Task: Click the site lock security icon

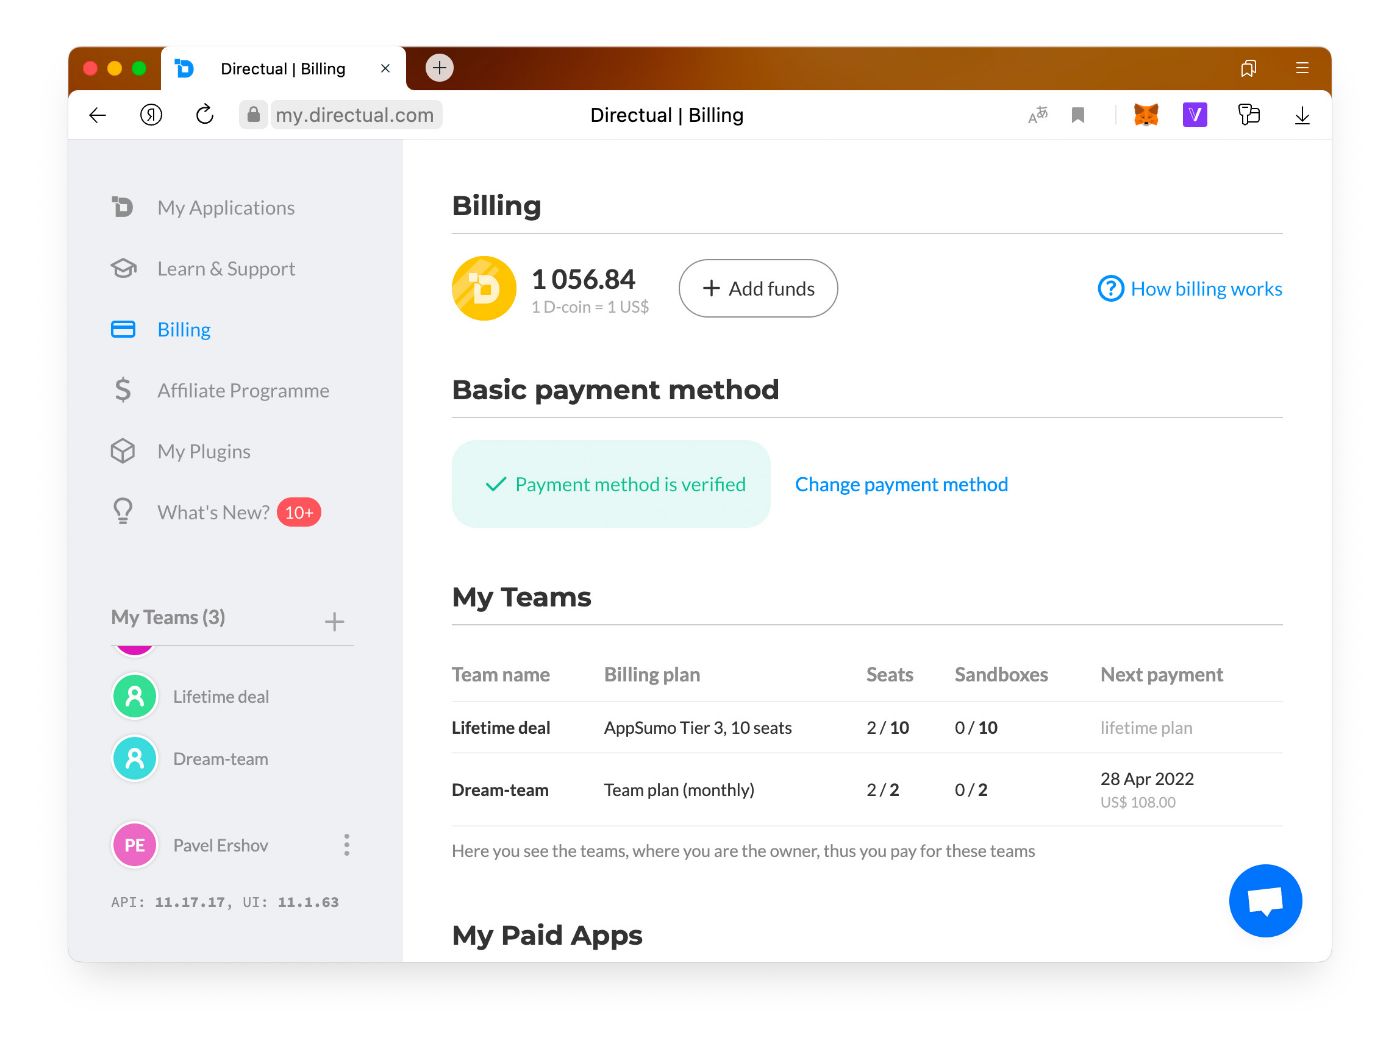Action: tap(254, 115)
